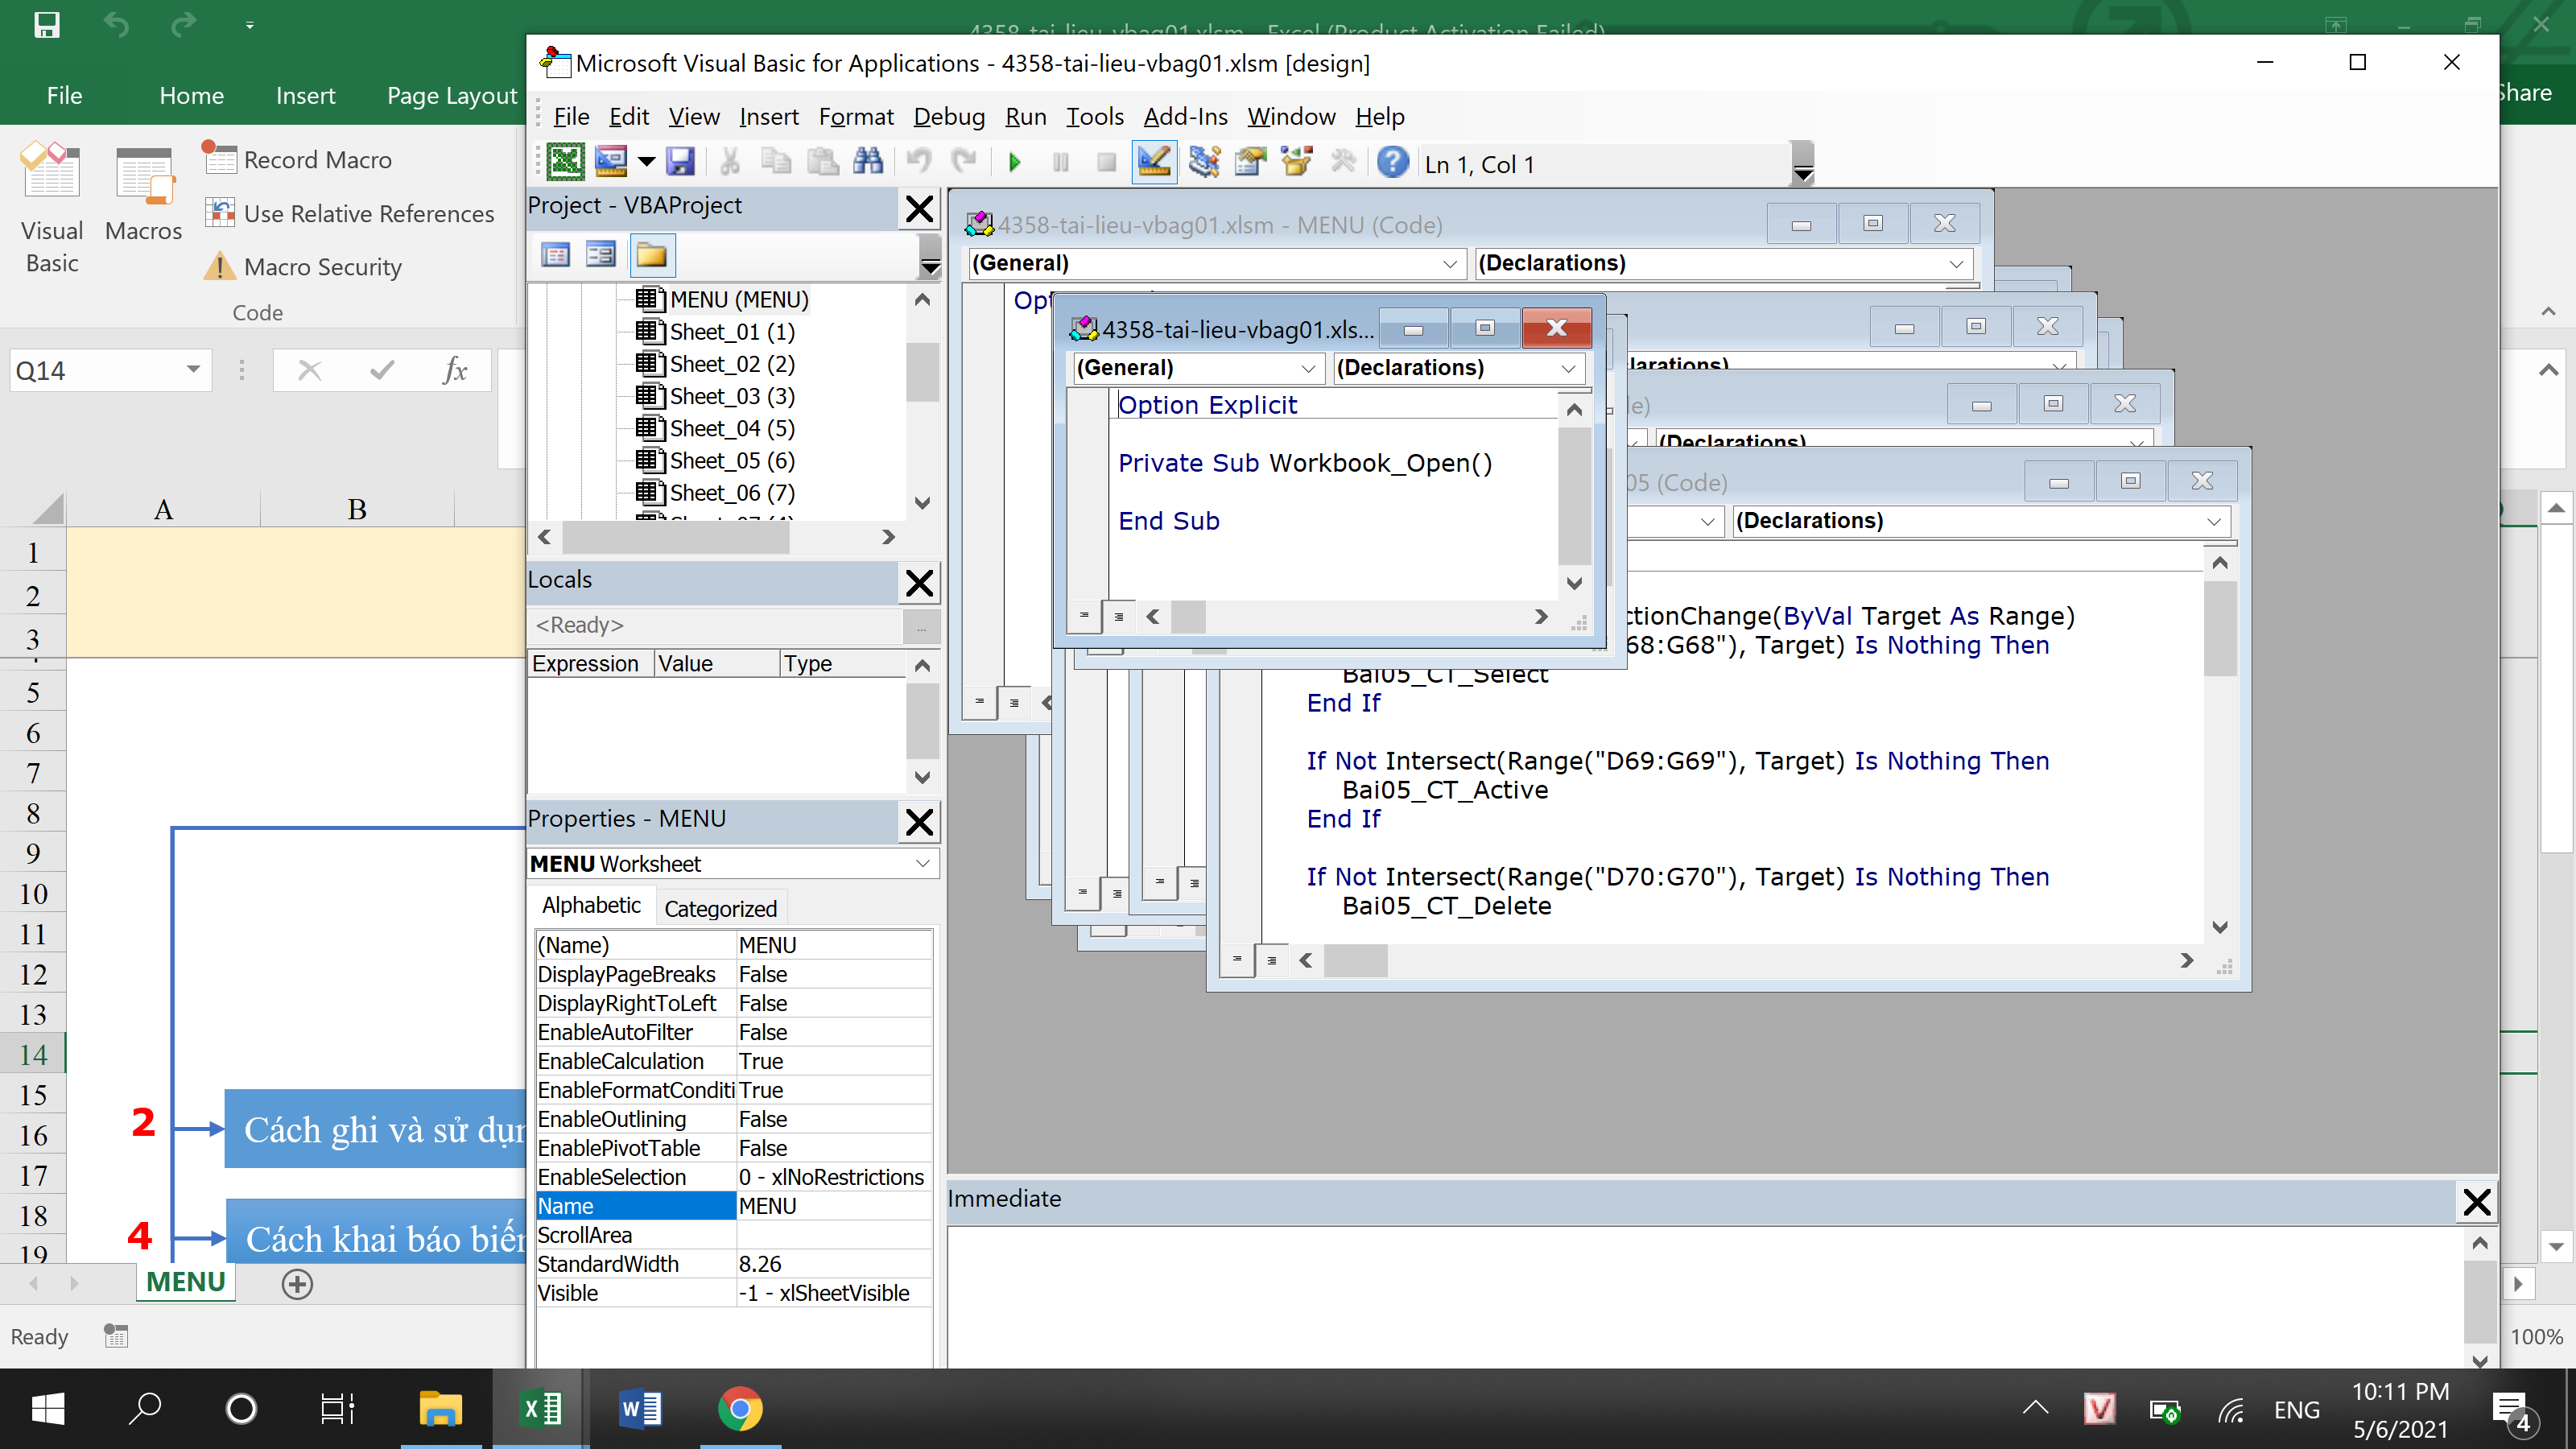This screenshot has height=1449, width=2576.
Task: Click View Code icon in Project panel
Action: (556, 255)
